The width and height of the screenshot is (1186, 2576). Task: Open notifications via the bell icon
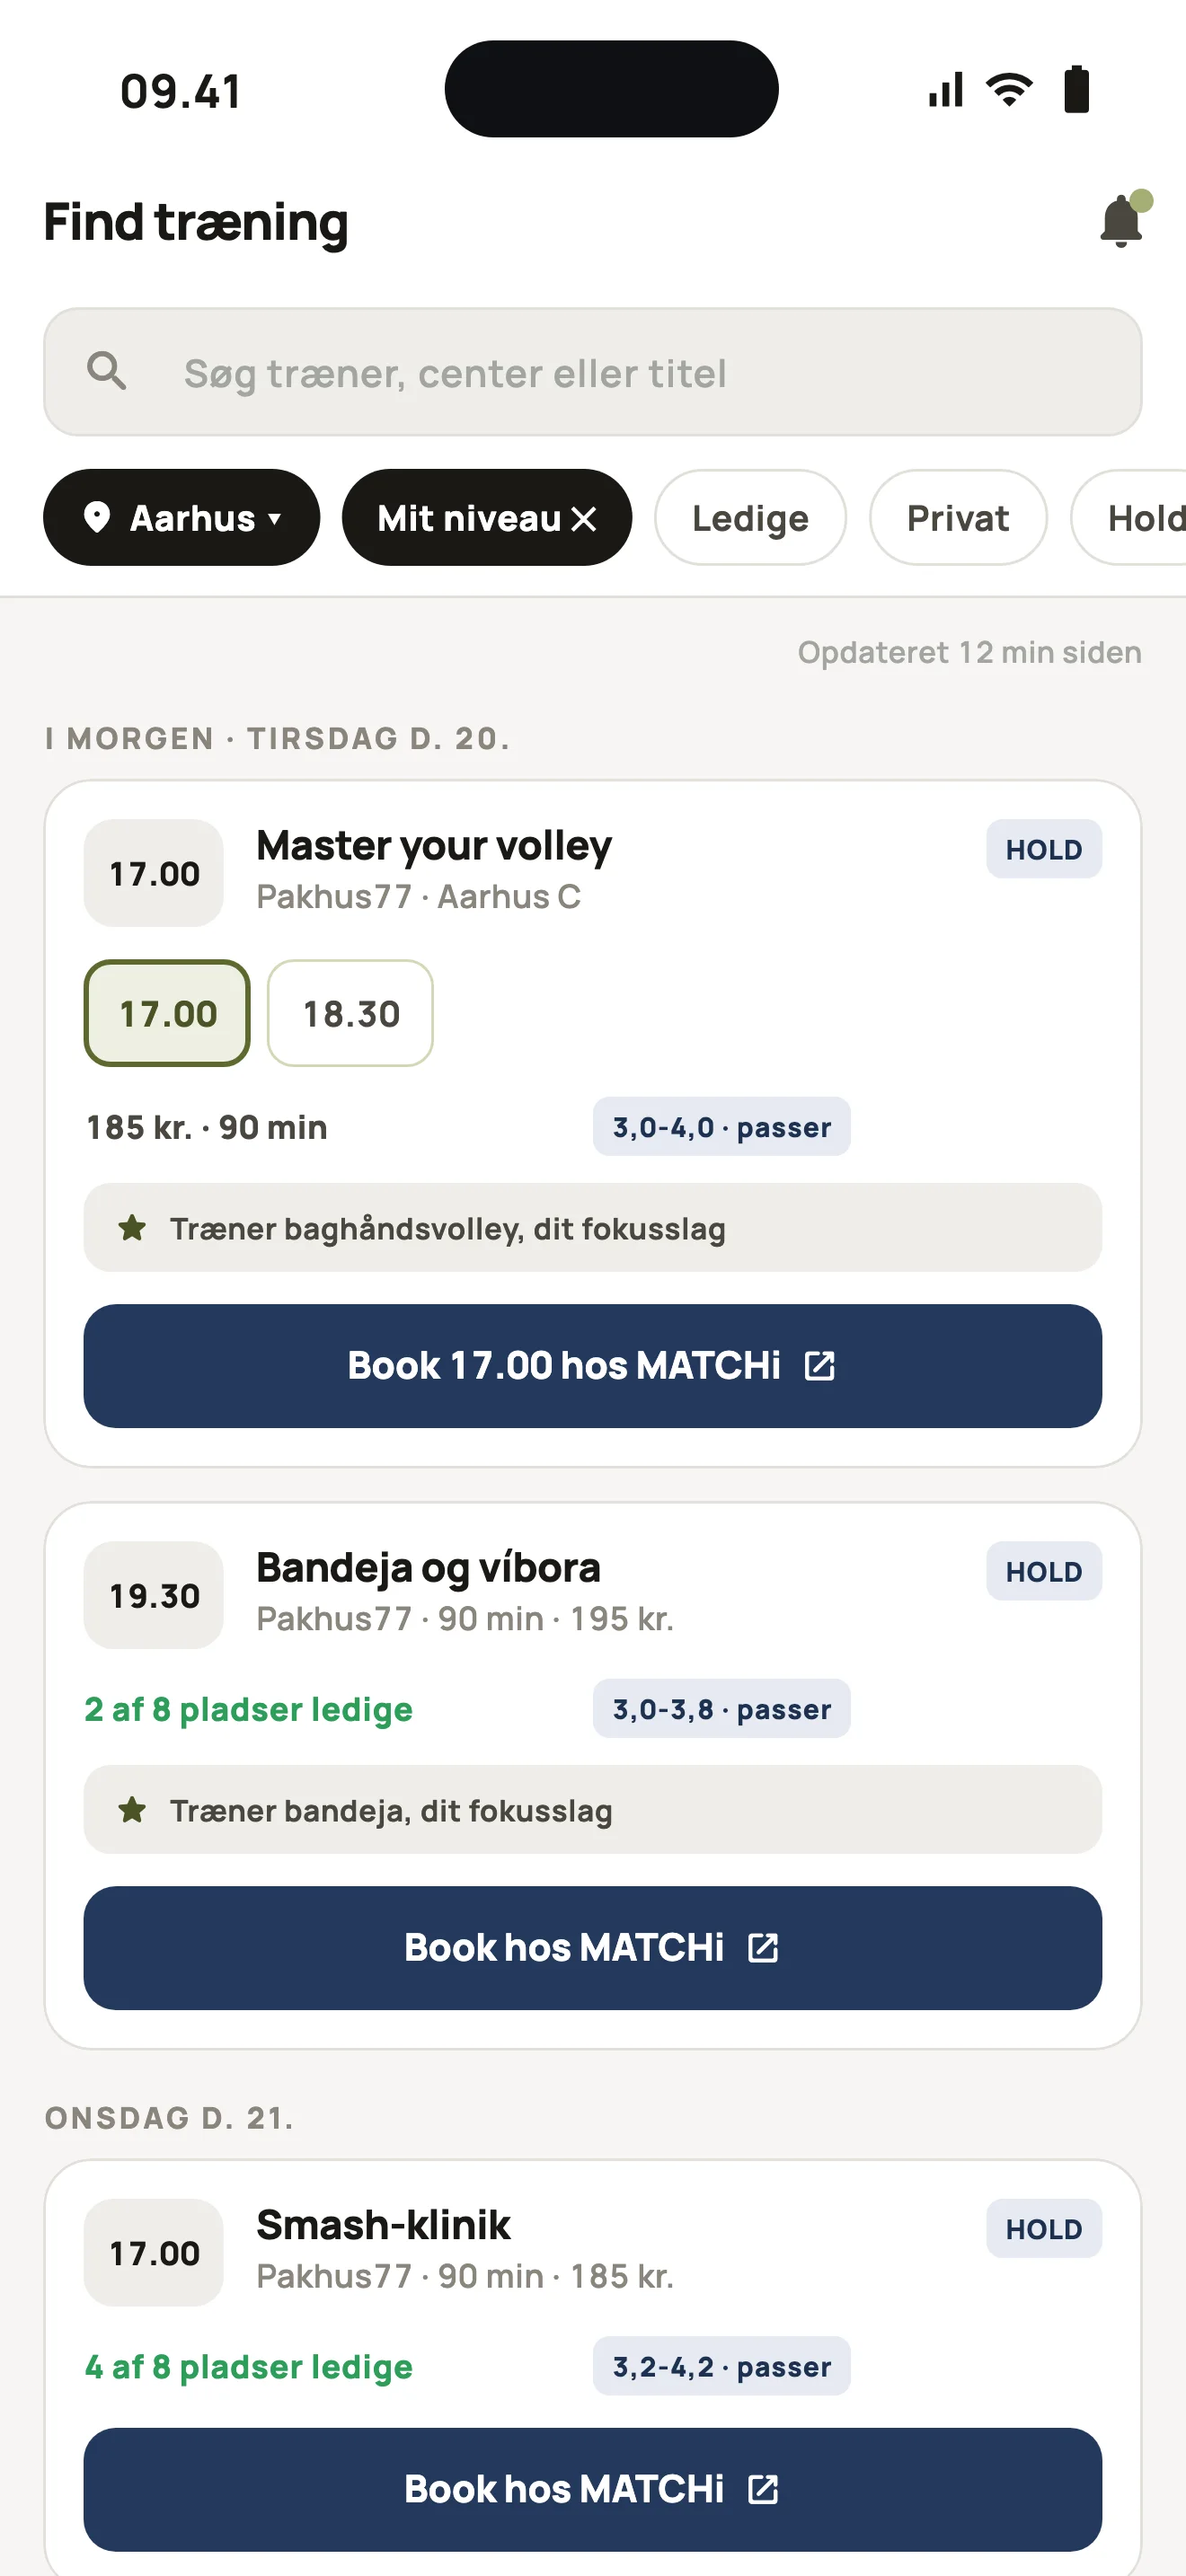[1122, 220]
